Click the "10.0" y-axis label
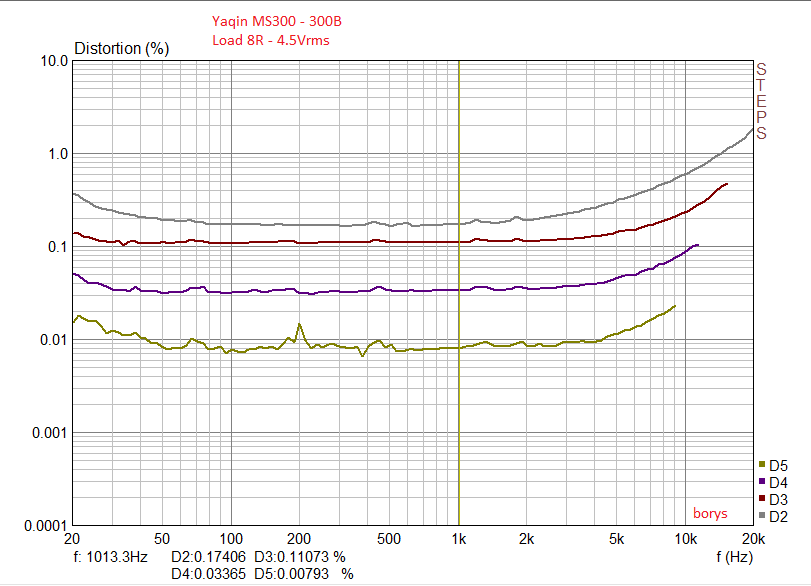 pos(54,61)
